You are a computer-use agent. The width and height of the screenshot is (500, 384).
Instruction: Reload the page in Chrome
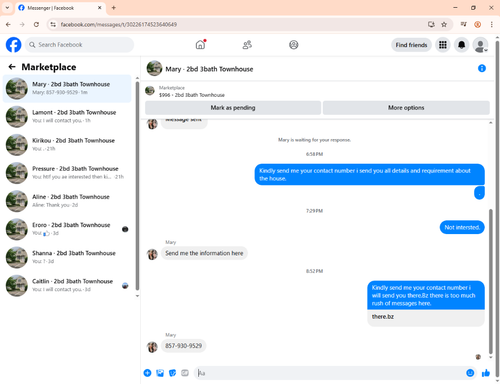36,24
